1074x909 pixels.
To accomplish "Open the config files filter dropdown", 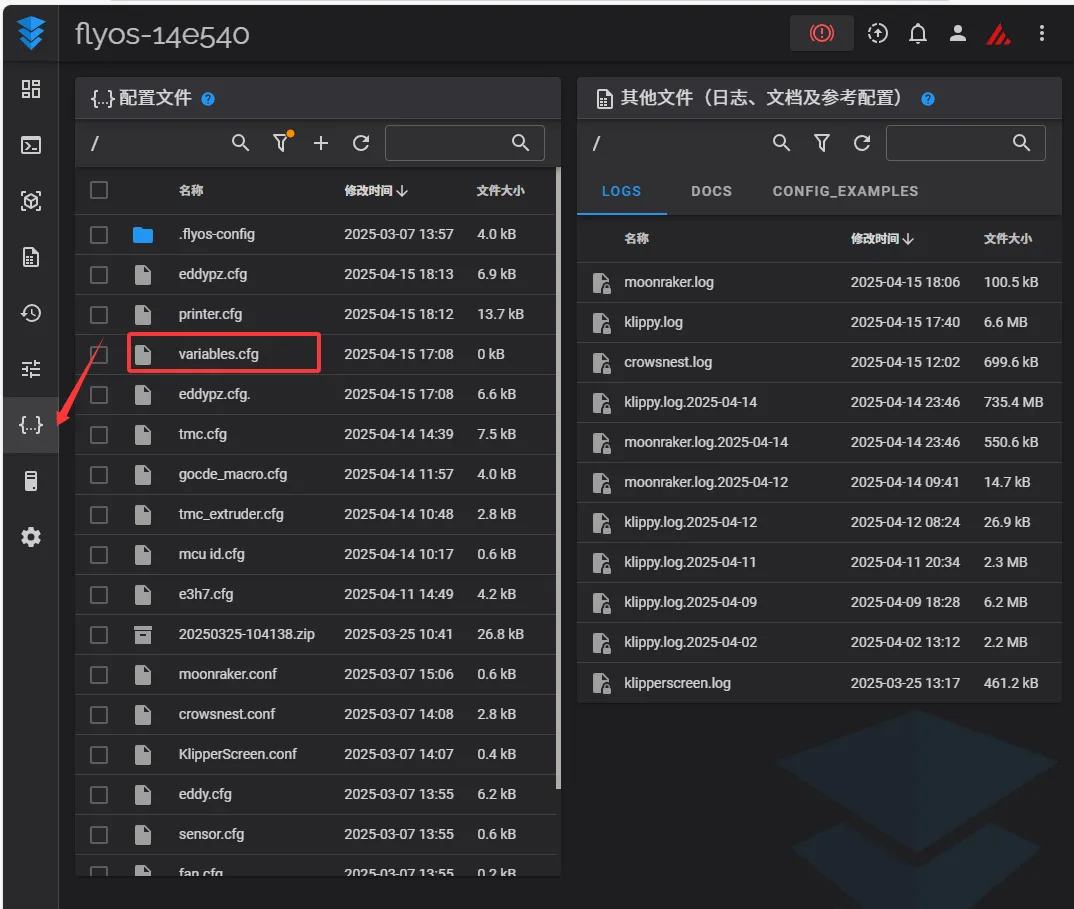I will [281, 144].
